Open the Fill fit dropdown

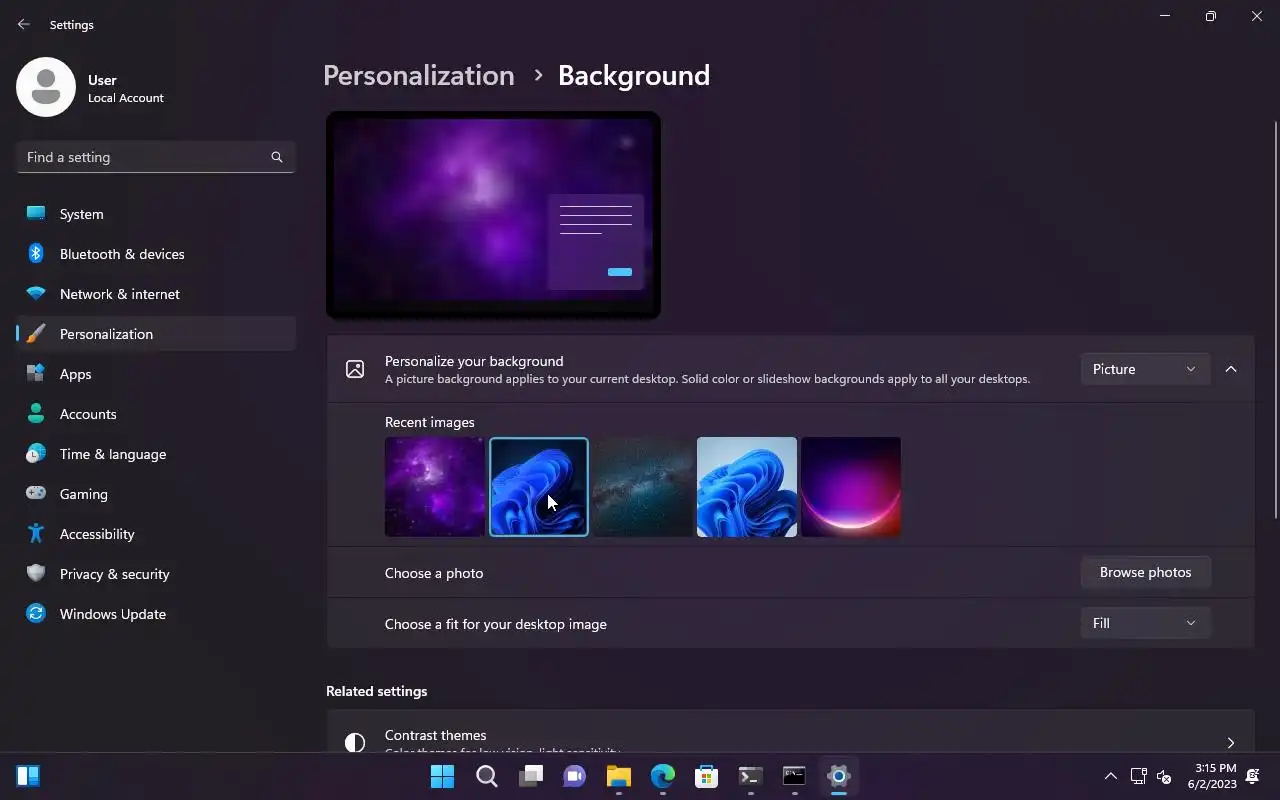[1145, 623]
